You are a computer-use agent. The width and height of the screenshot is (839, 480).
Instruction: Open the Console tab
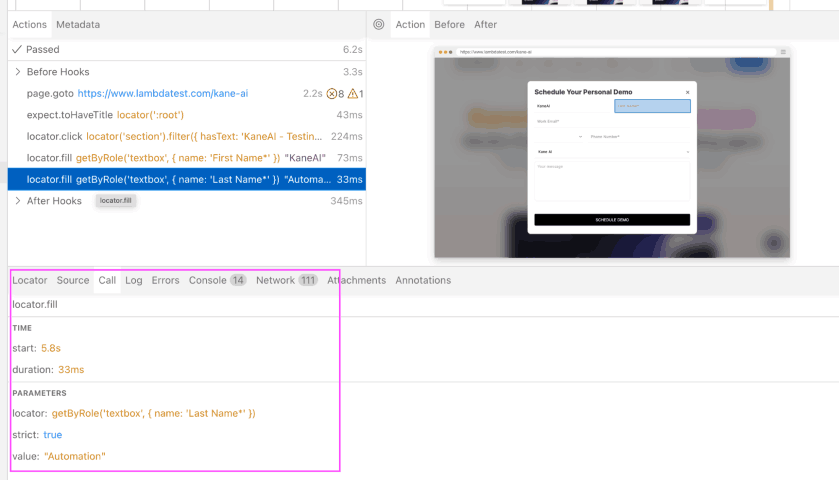(x=207, y=281)
